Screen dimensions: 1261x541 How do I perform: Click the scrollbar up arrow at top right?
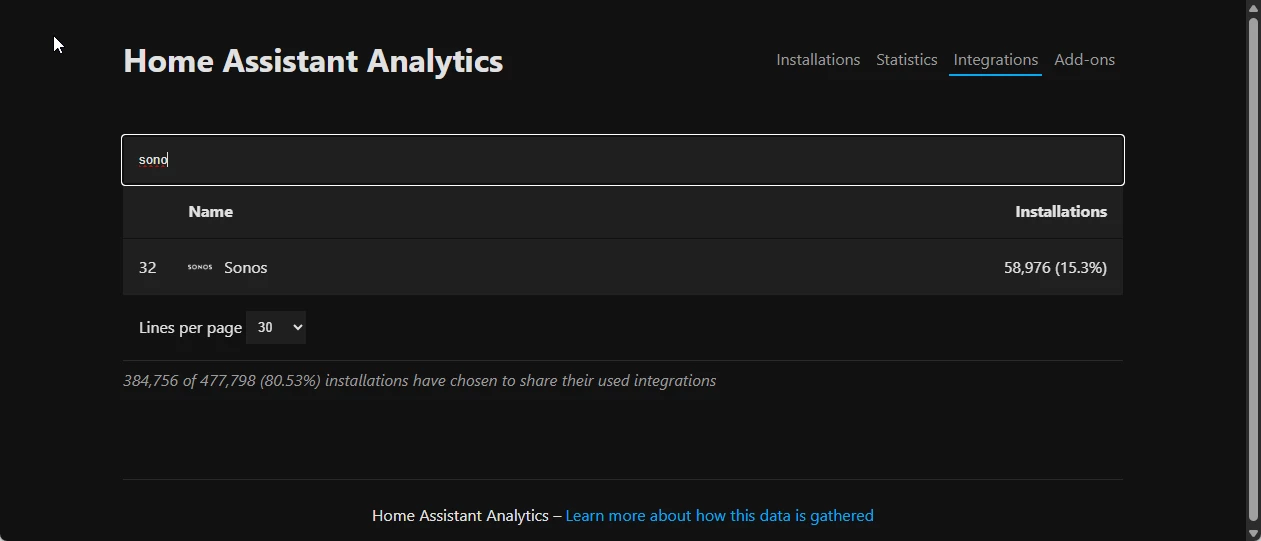tap(1253, 8)
